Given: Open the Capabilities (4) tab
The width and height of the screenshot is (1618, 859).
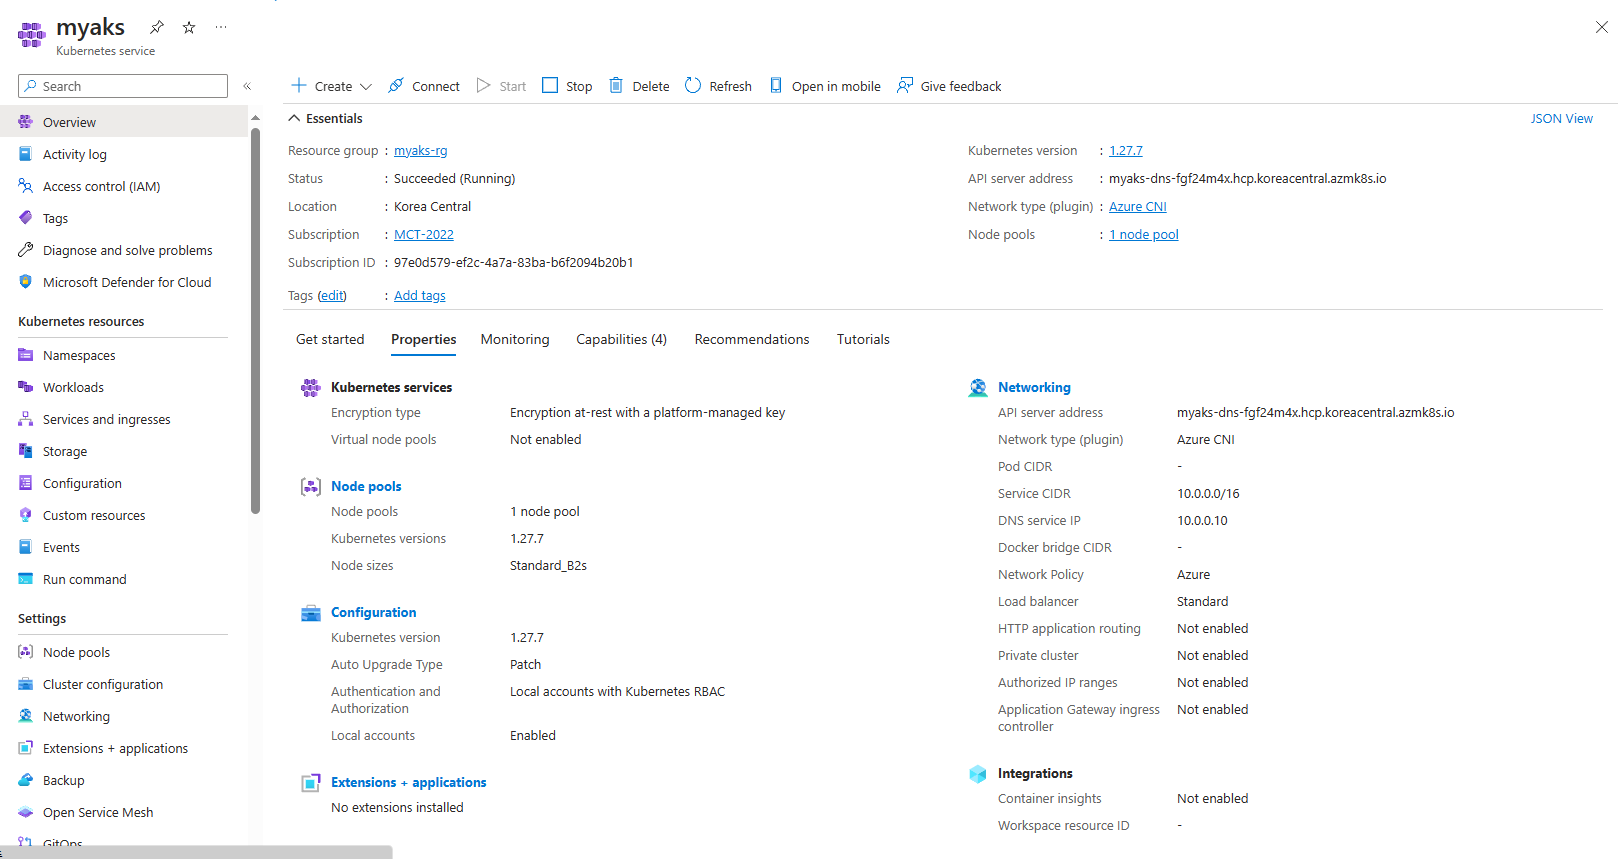Looking at the screenshot, I should 621,340.
